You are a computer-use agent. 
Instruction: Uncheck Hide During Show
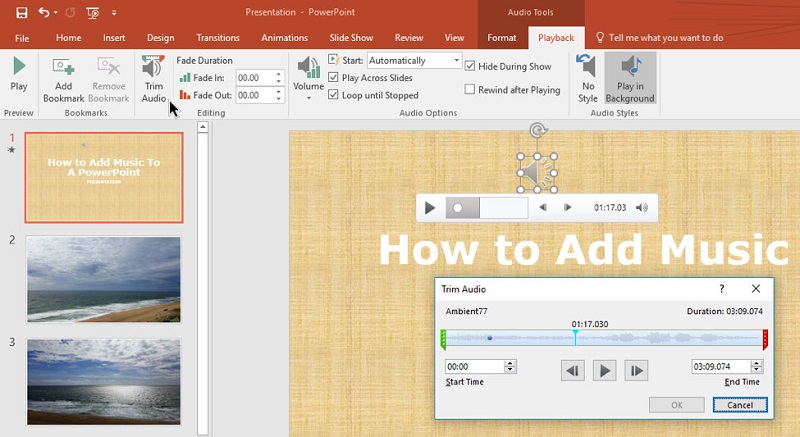click(x=470, y=66)
